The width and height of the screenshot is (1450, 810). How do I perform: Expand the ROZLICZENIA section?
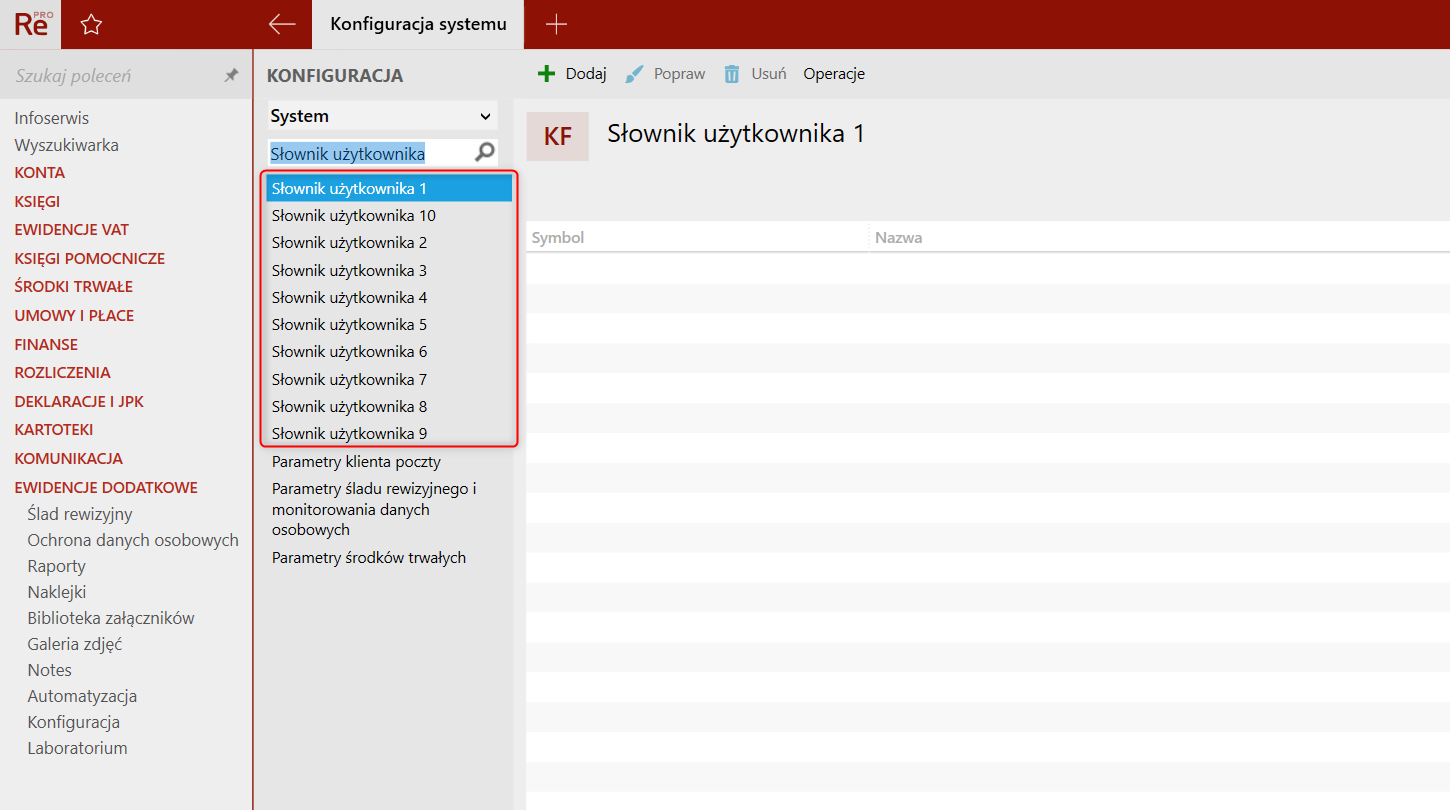[63, 373]
